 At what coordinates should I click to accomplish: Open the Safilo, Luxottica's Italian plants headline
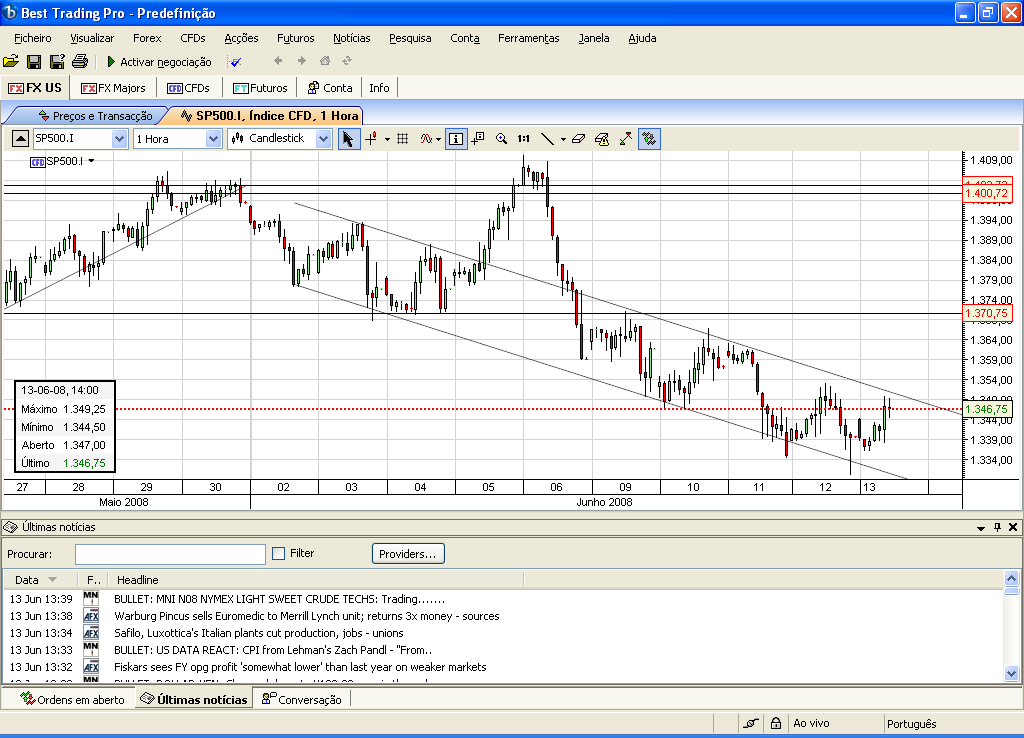click(259, 633)
